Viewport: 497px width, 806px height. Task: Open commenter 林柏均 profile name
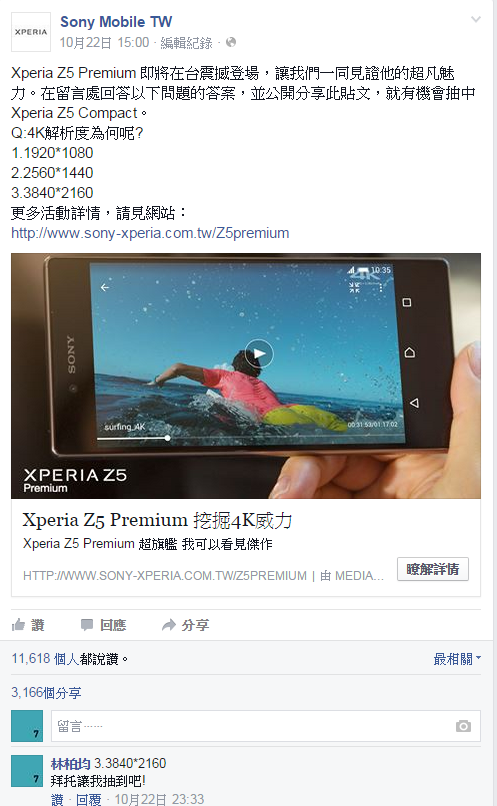coord(70,763)
